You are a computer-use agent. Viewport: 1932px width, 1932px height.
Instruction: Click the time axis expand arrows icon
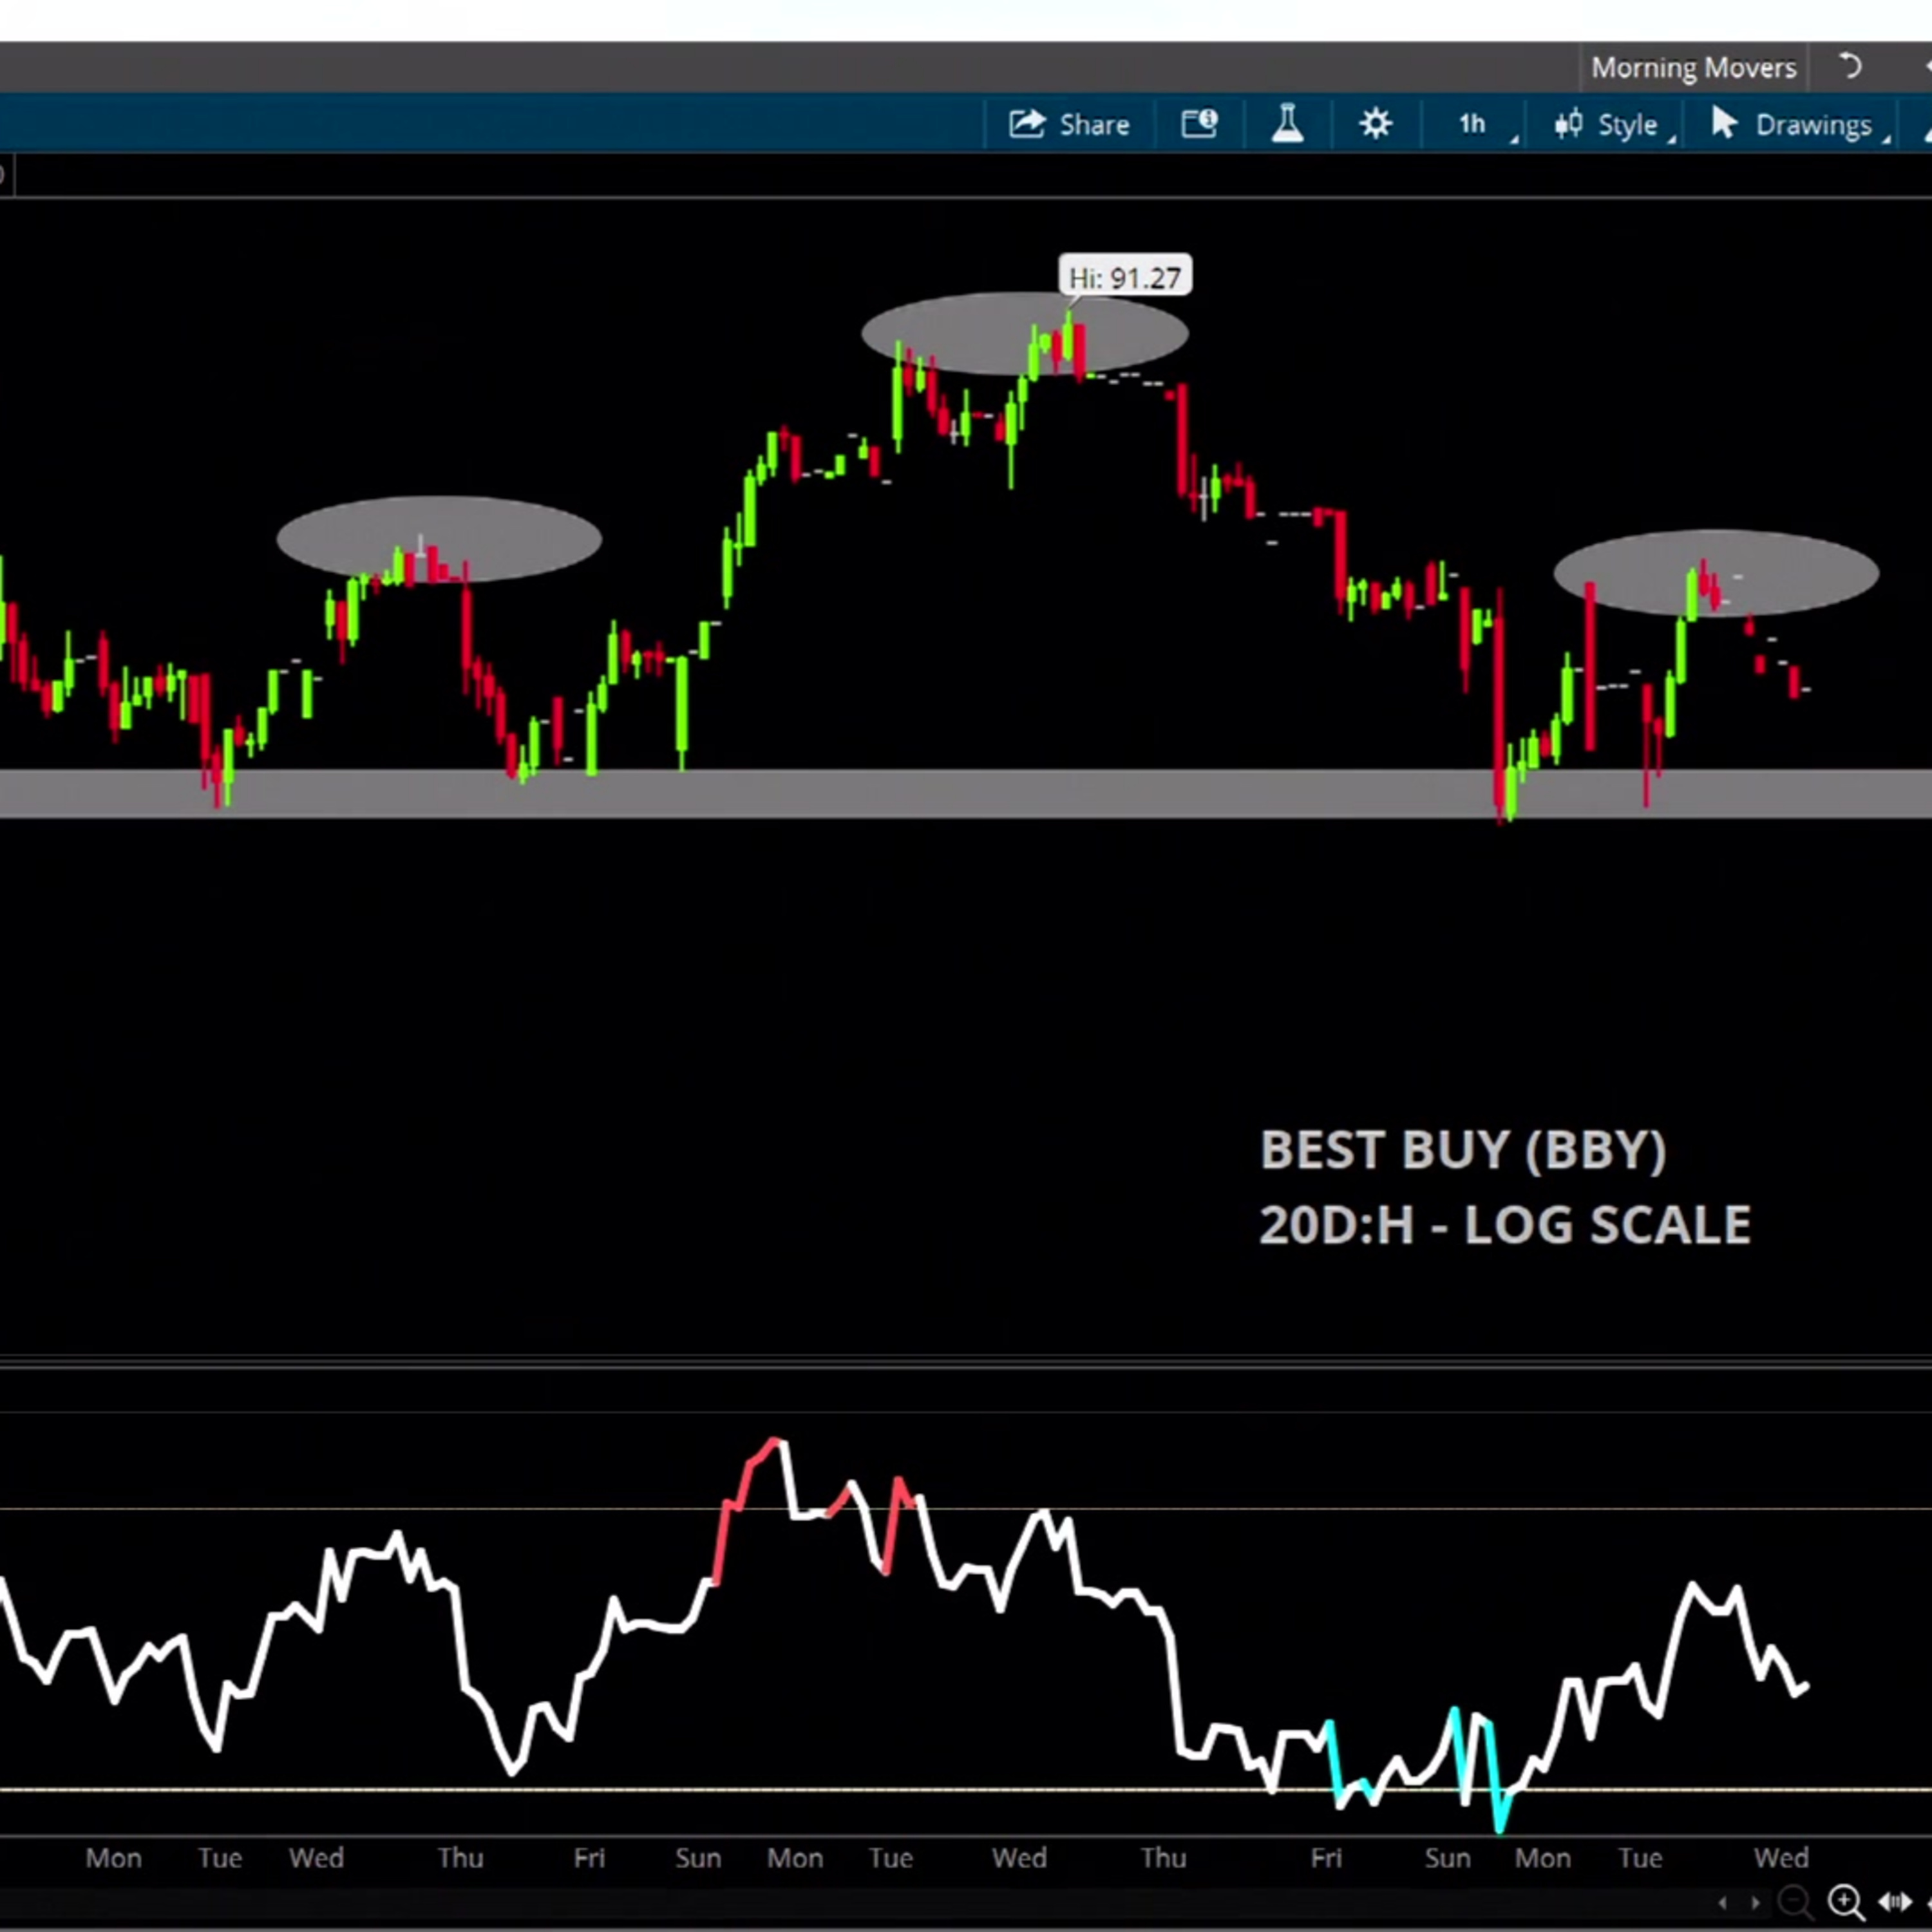[1895, 1901]
